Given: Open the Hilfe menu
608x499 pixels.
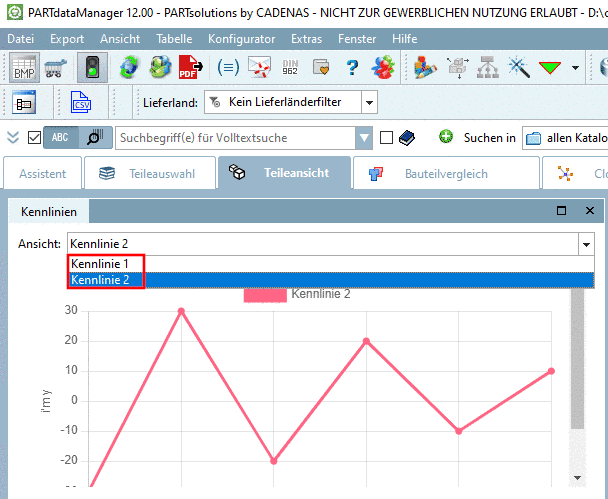Looking at the screenshot, I should pyautogui.click(x=404, y=39).
